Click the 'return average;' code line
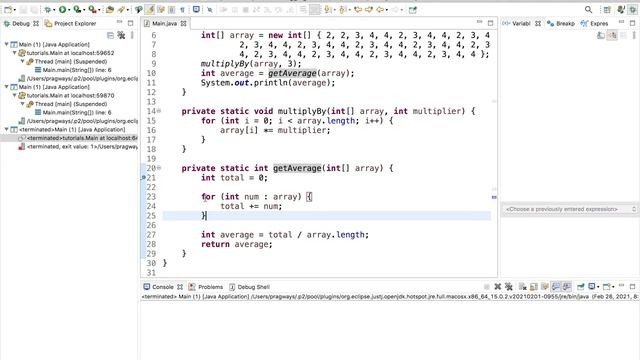640x360 pixels. point(236,244)
